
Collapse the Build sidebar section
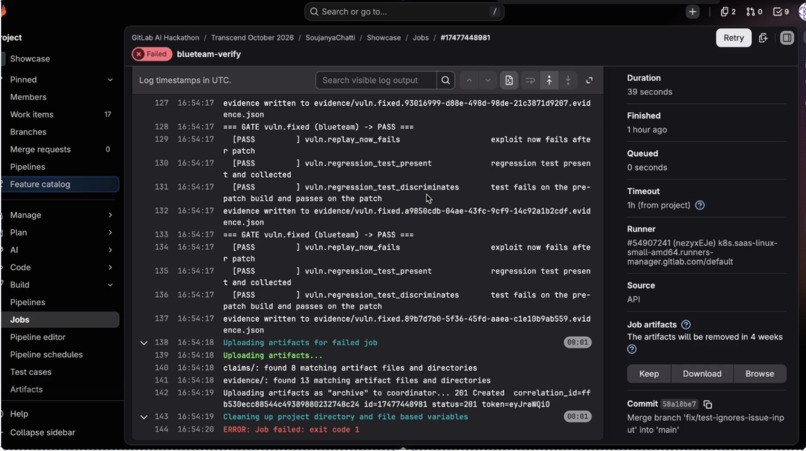click(110, 285)
